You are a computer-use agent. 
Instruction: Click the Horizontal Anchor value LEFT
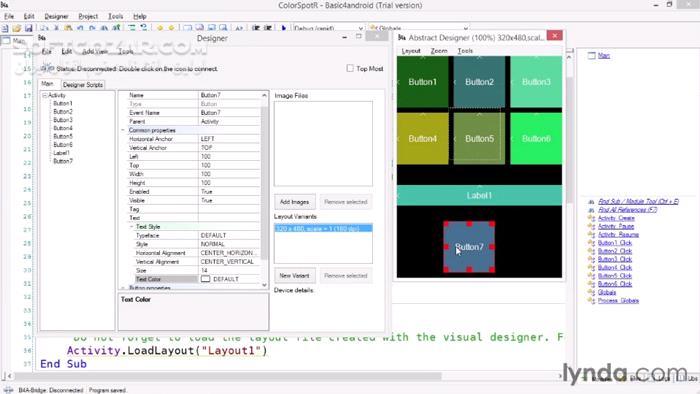229,139
